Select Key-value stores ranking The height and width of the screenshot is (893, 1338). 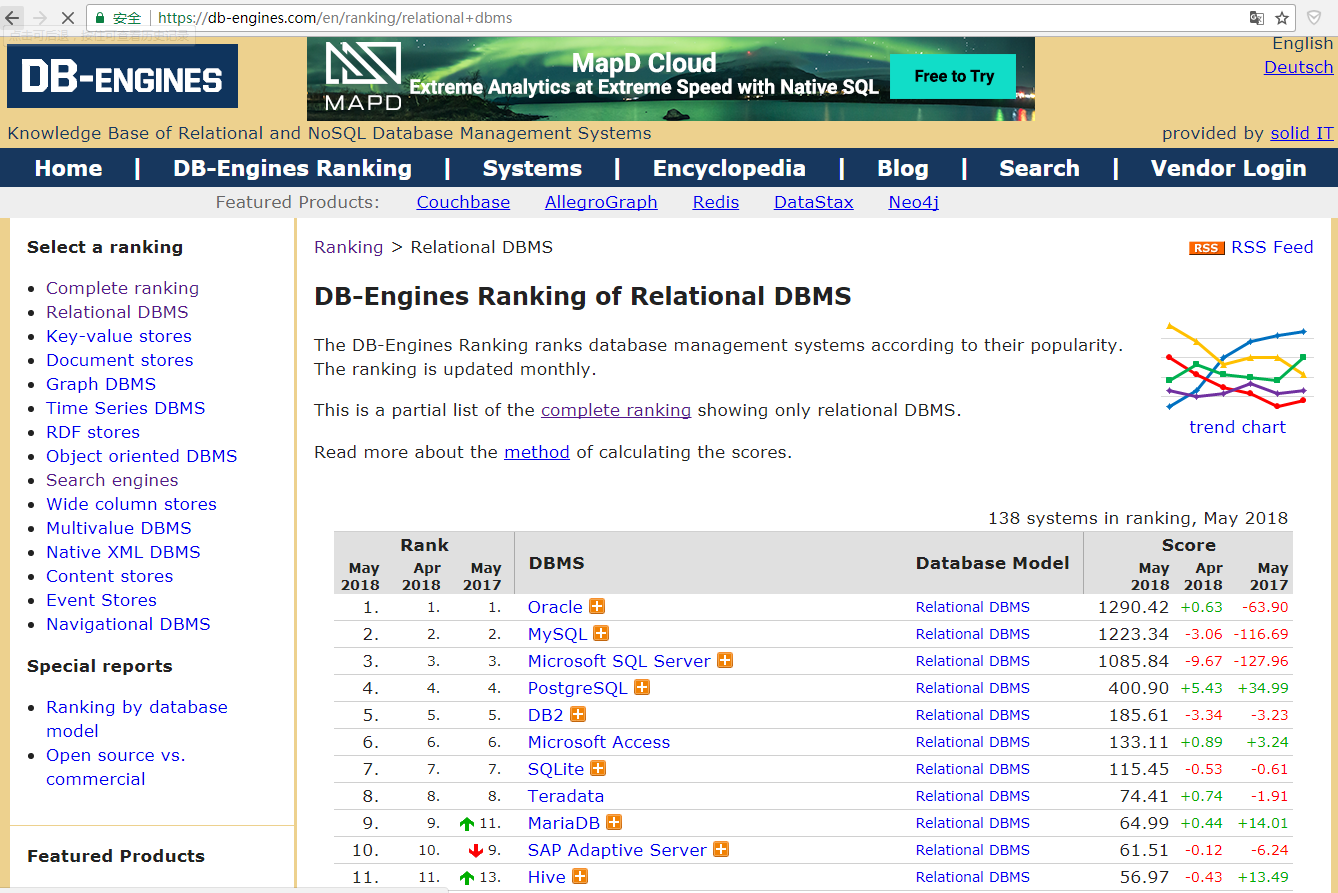click(119, 336)
